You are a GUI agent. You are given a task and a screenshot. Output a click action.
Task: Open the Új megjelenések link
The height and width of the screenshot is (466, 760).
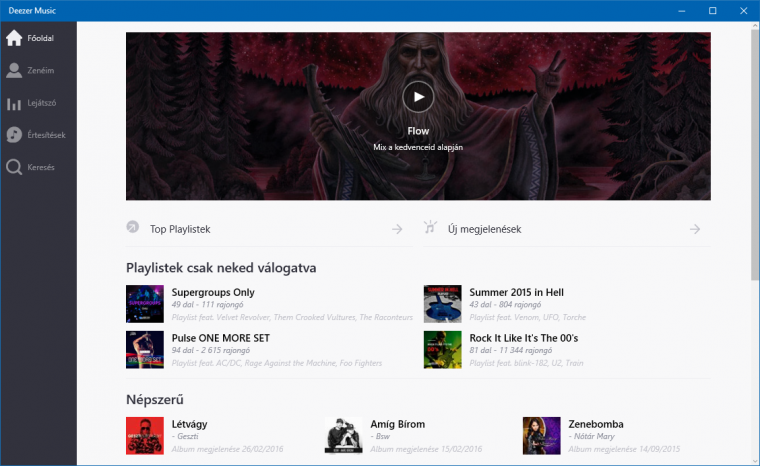click(484, 229)
